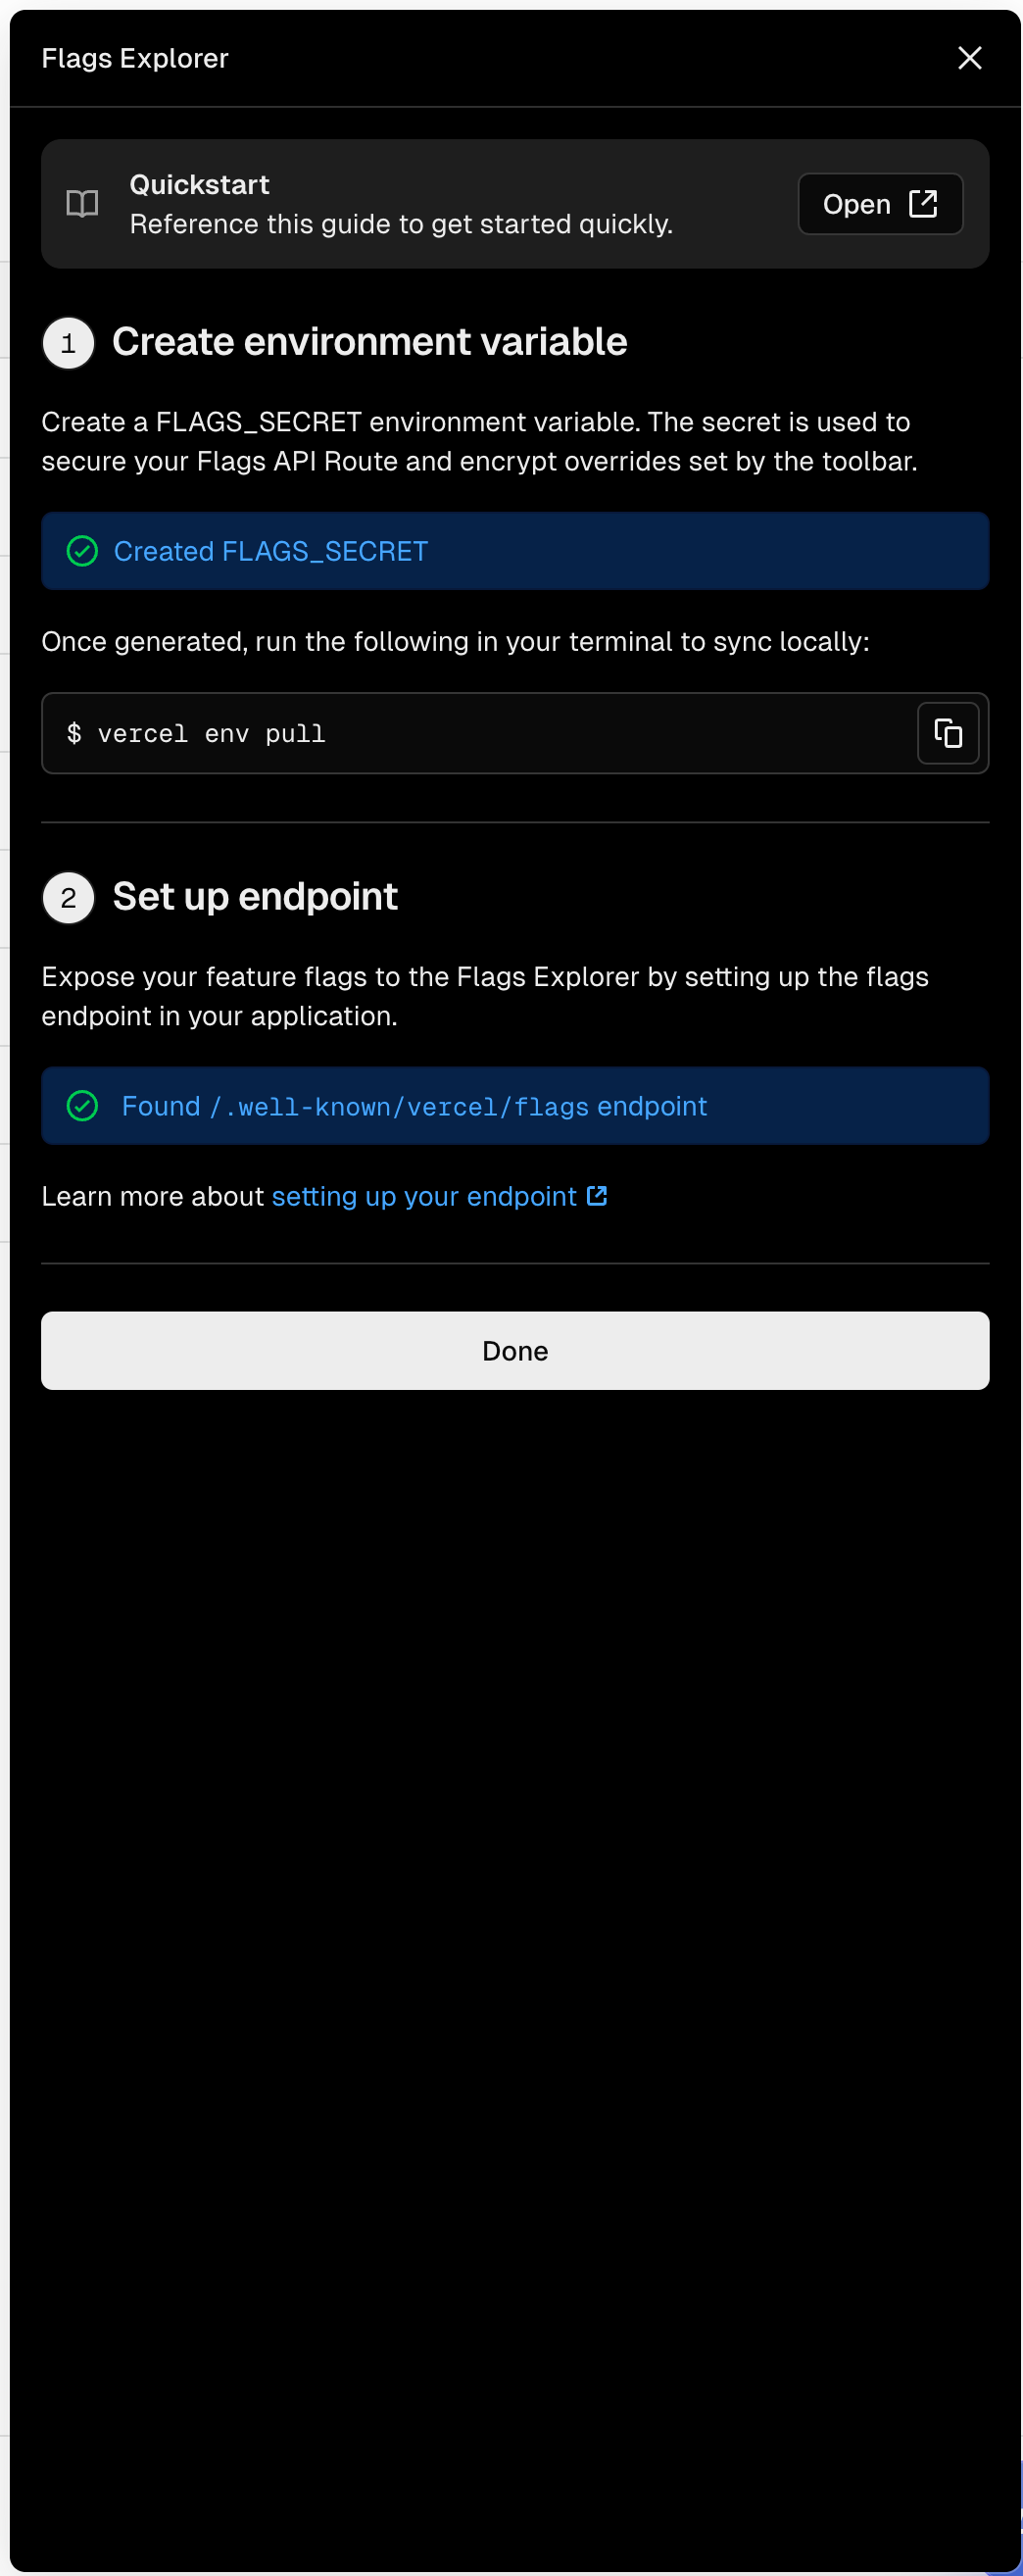Click external icon after endpoint link
1023x2576 pixels.
[x=597, y=1196]
